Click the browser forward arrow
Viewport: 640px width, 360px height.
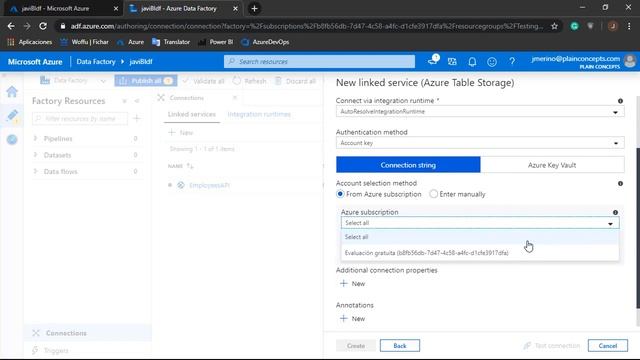click(27, 26)
